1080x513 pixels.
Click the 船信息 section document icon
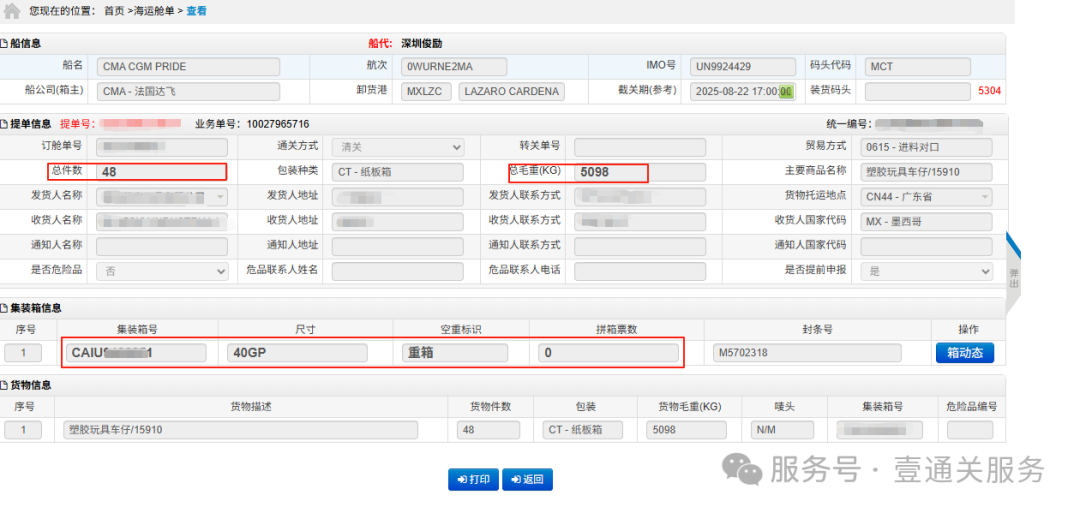5,43
